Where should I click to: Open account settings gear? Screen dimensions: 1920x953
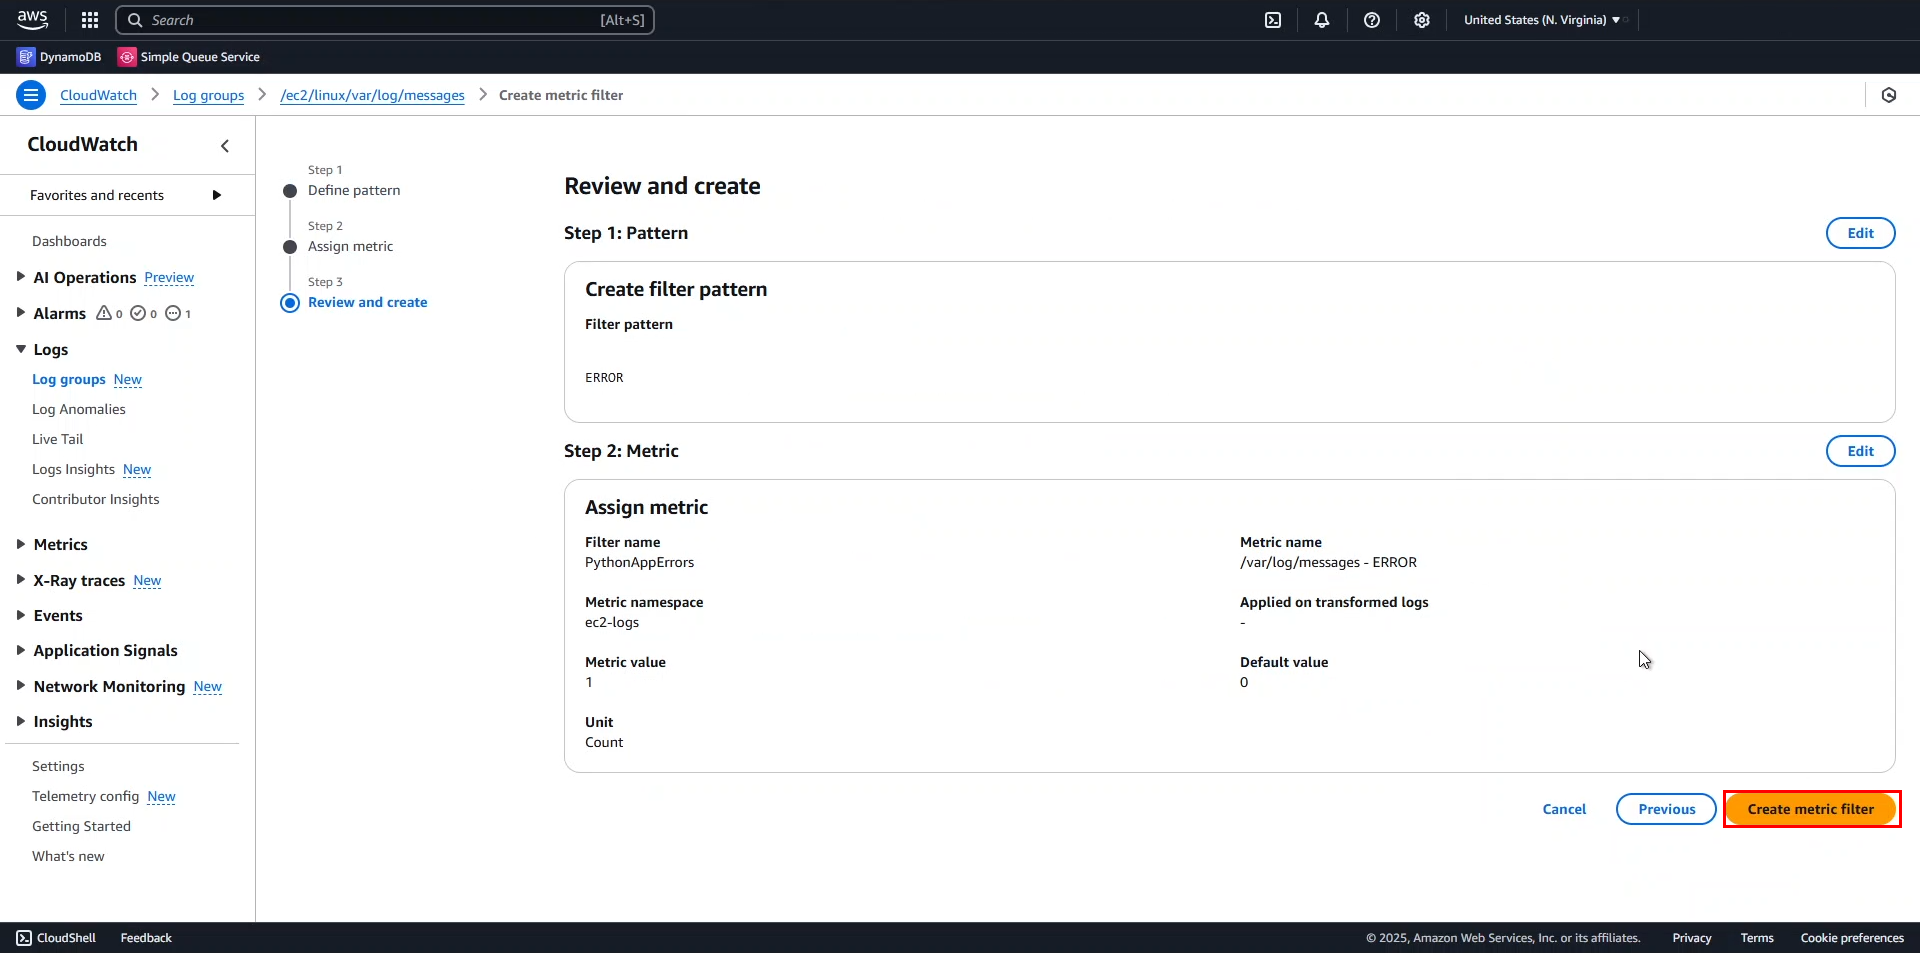coord(1421,20)
